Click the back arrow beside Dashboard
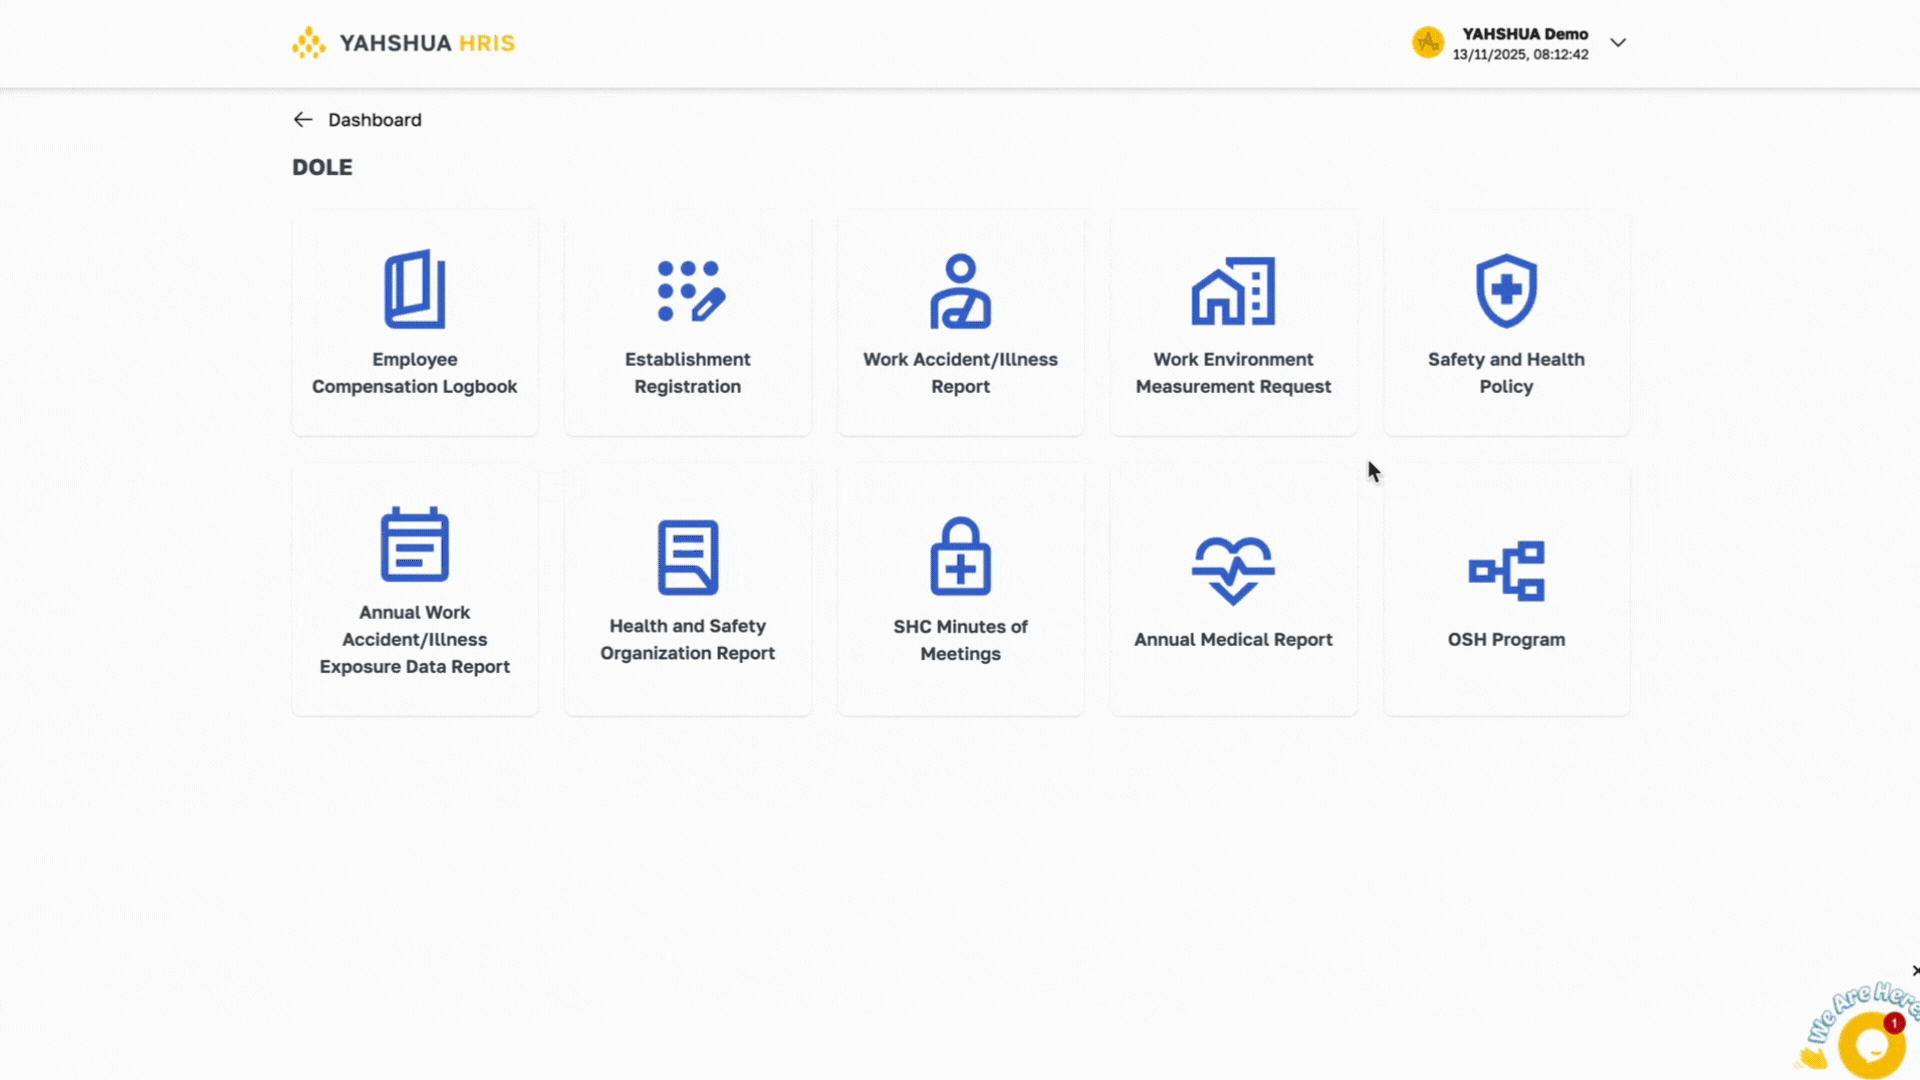The height and width of the screenshot is (1080, 1920). coord(303,120)
